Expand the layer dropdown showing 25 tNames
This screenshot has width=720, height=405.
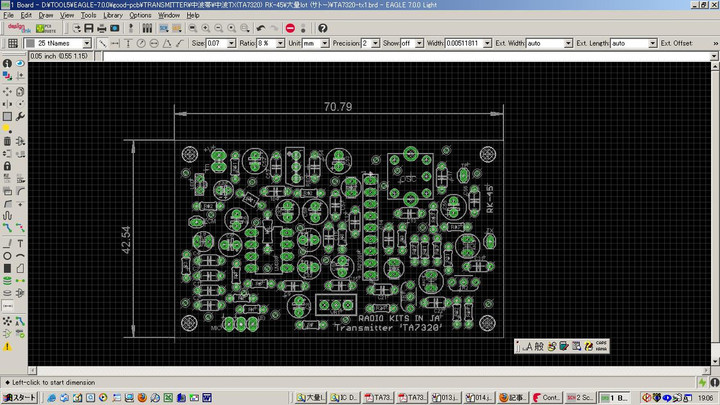click(87, 44)
